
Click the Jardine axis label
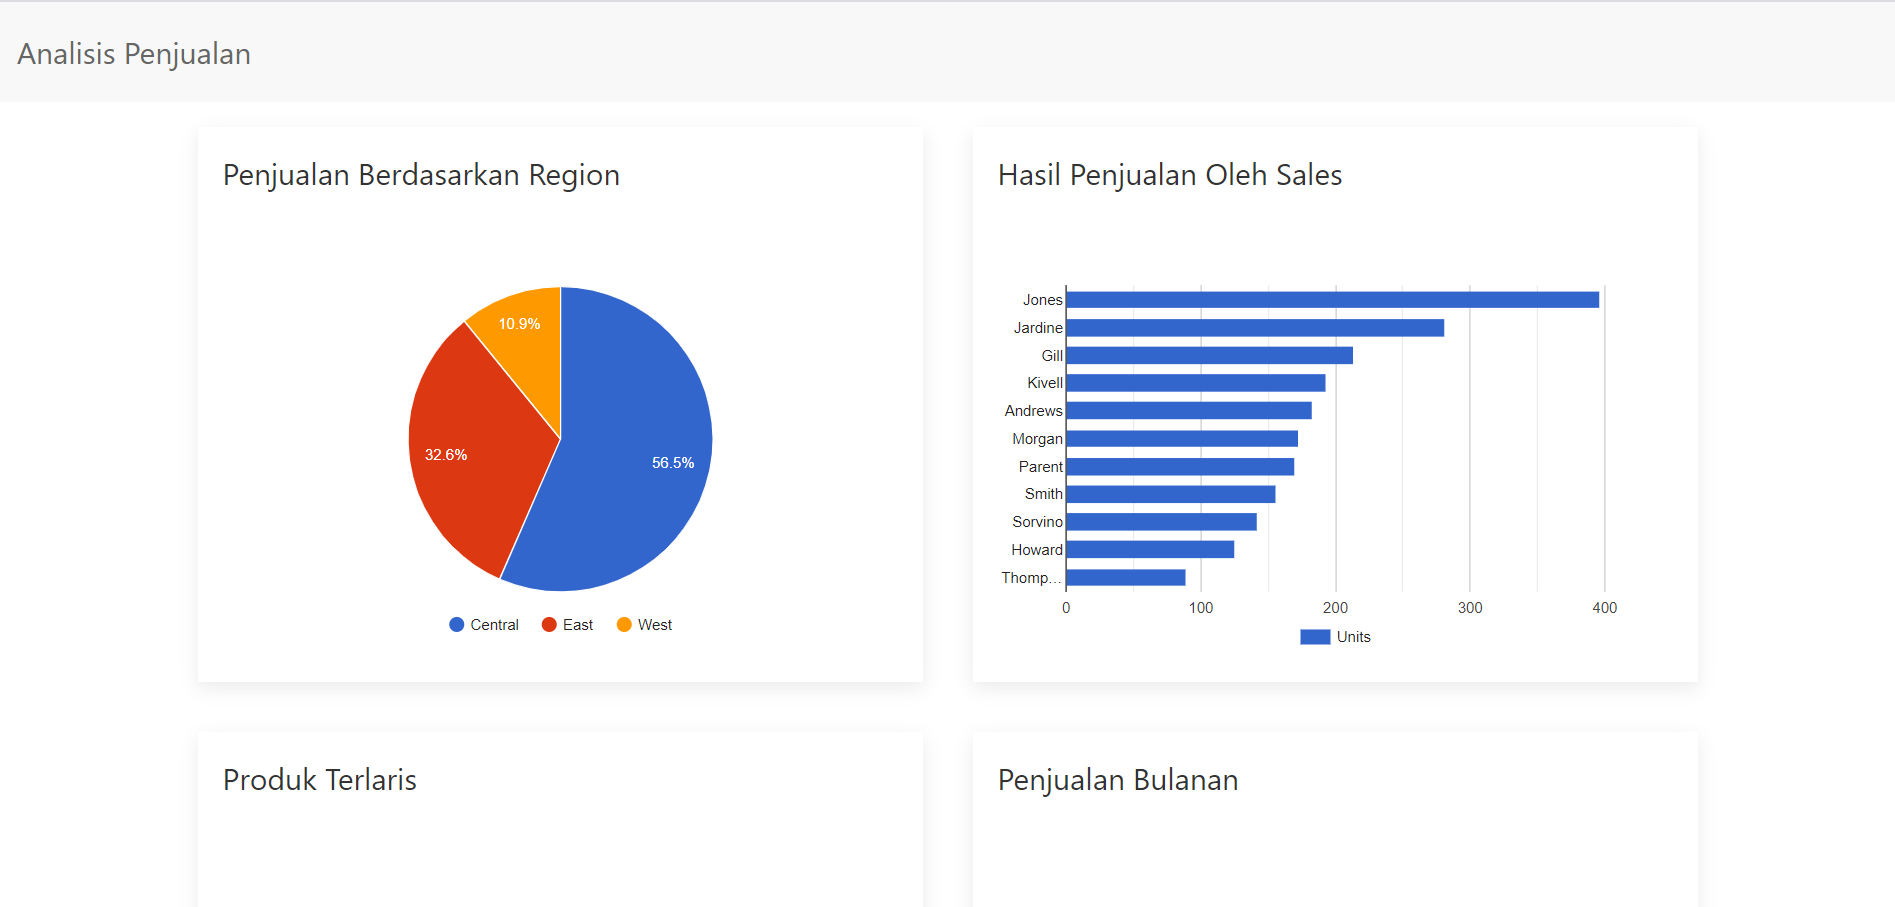click(x=1038, y=328)
